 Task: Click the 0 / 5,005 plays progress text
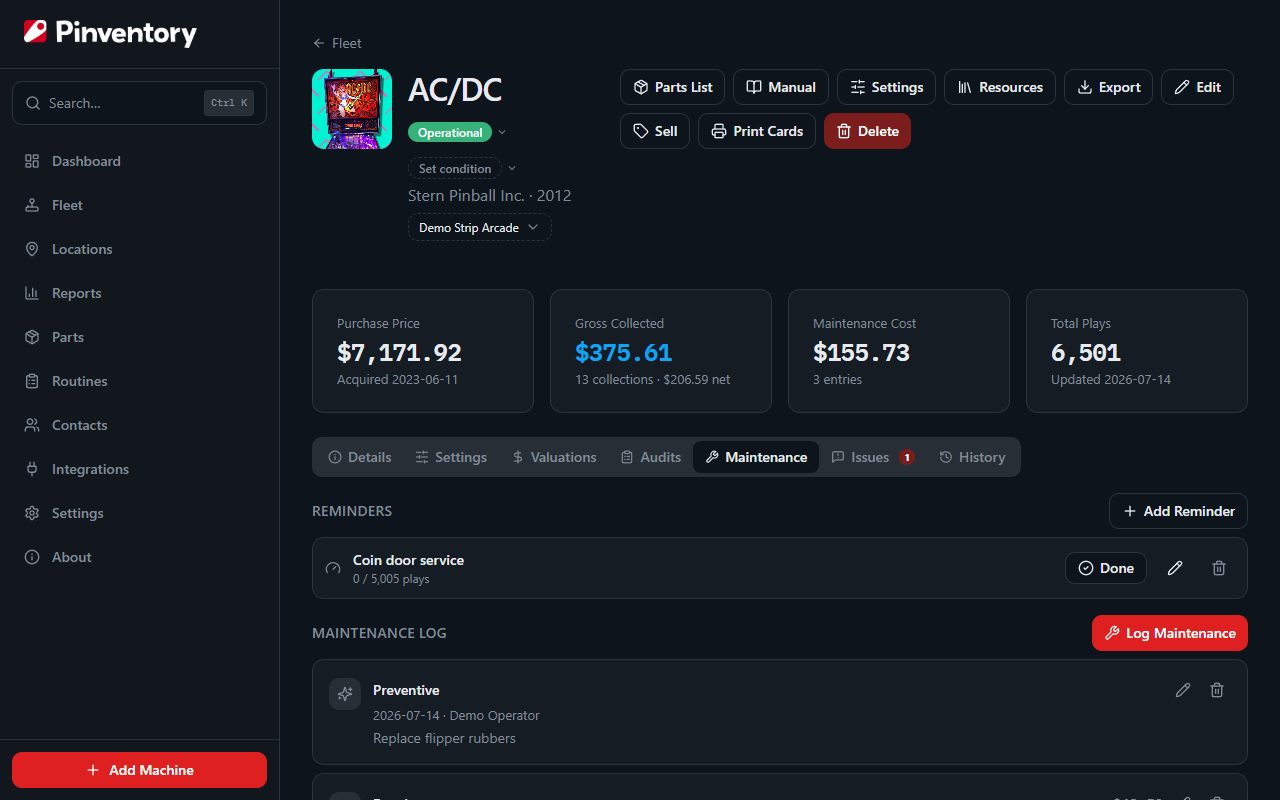pos(391,579)
